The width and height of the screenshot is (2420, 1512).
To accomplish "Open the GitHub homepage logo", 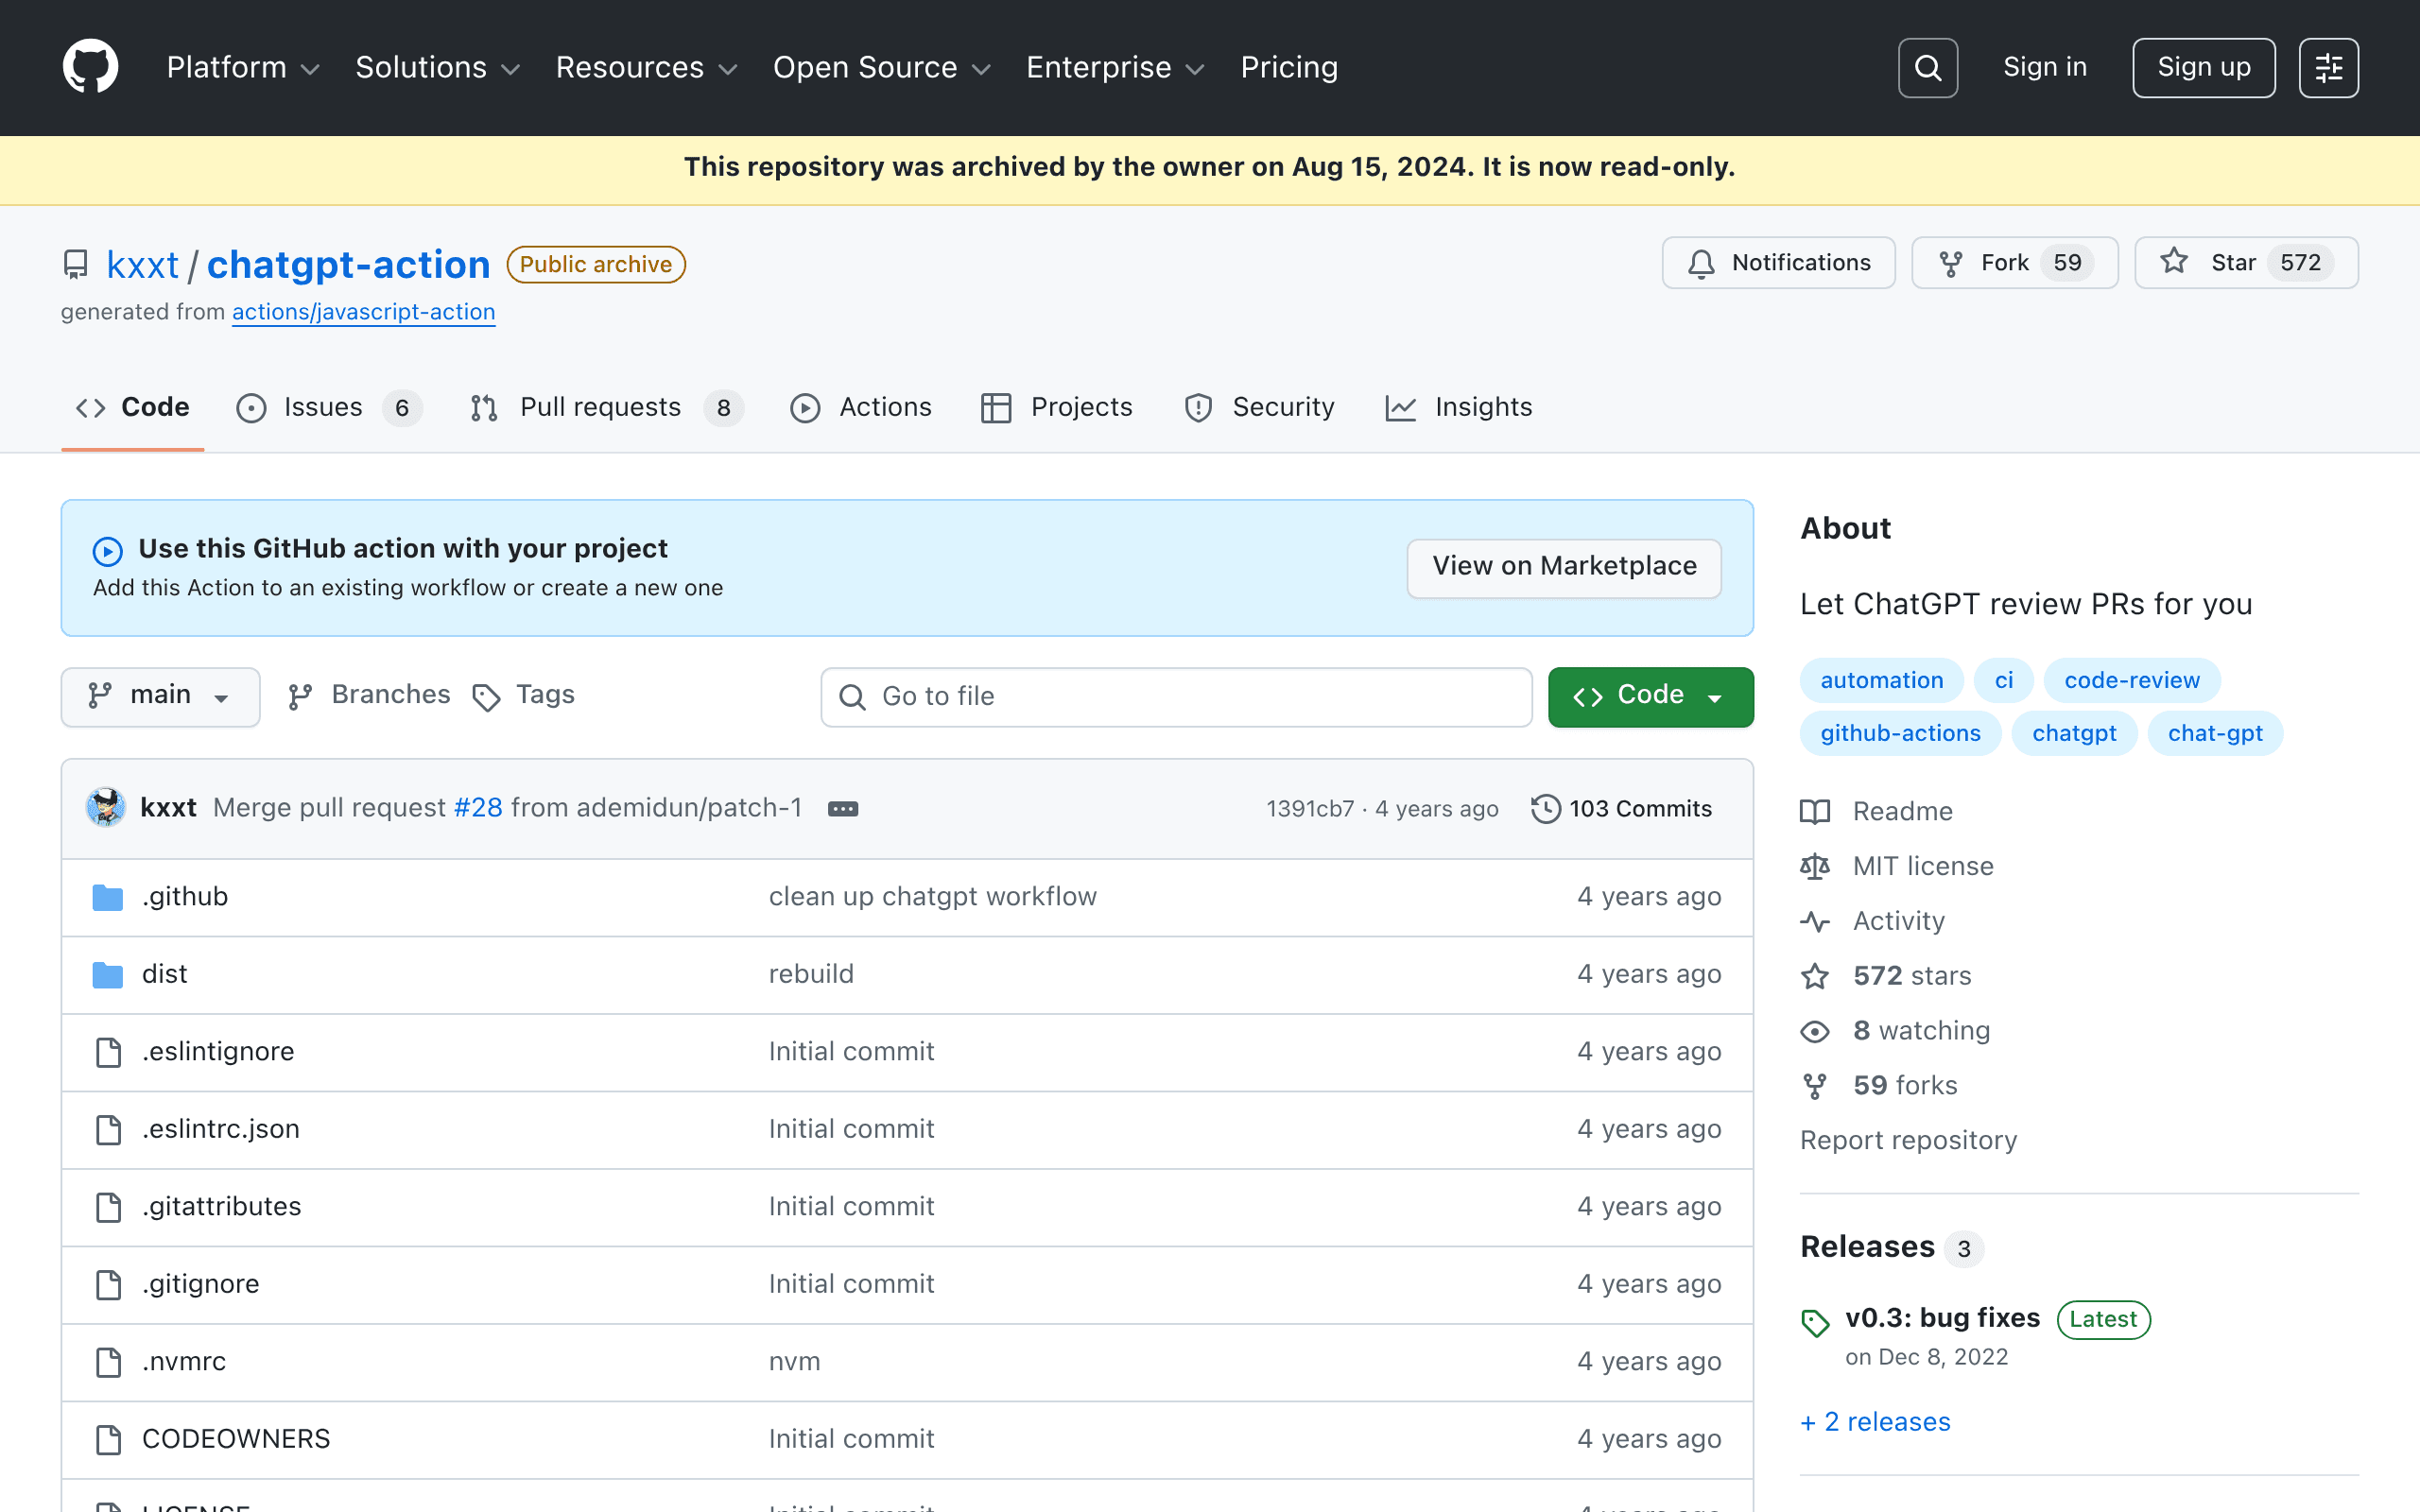I will coord(90,67).
